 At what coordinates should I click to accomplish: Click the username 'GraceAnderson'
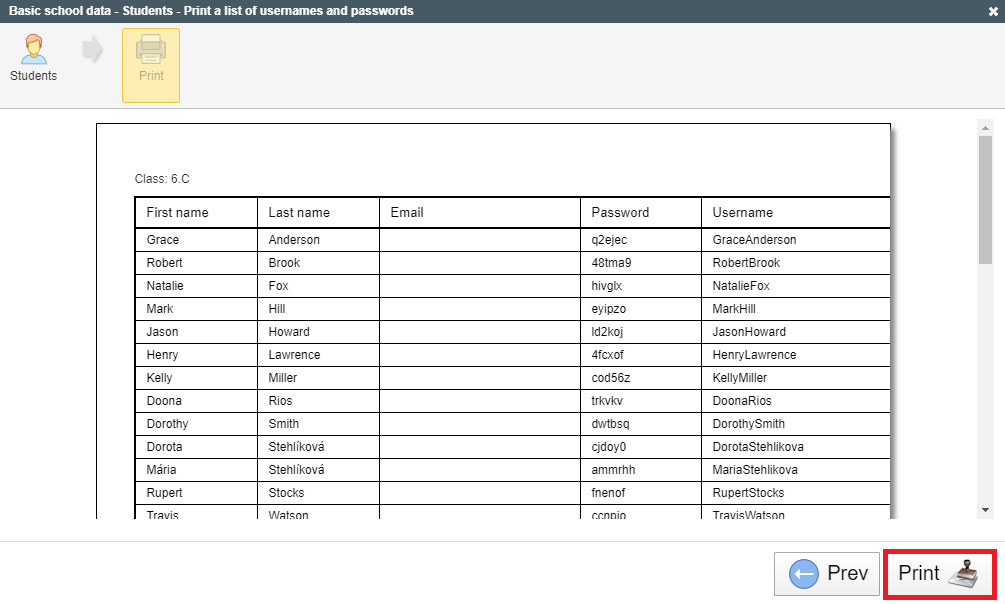coord(754,240)
